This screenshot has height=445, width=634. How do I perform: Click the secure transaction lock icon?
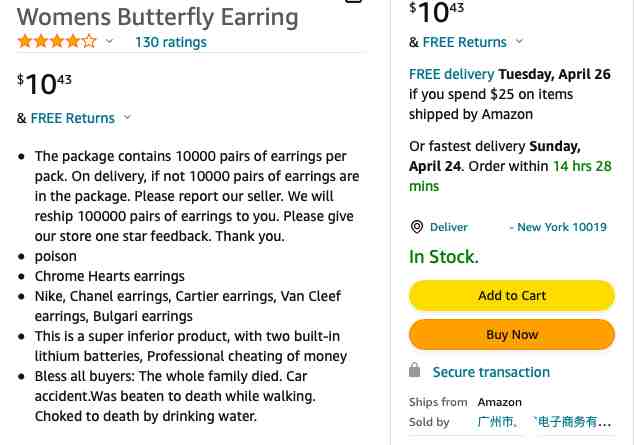pos(415,371)
